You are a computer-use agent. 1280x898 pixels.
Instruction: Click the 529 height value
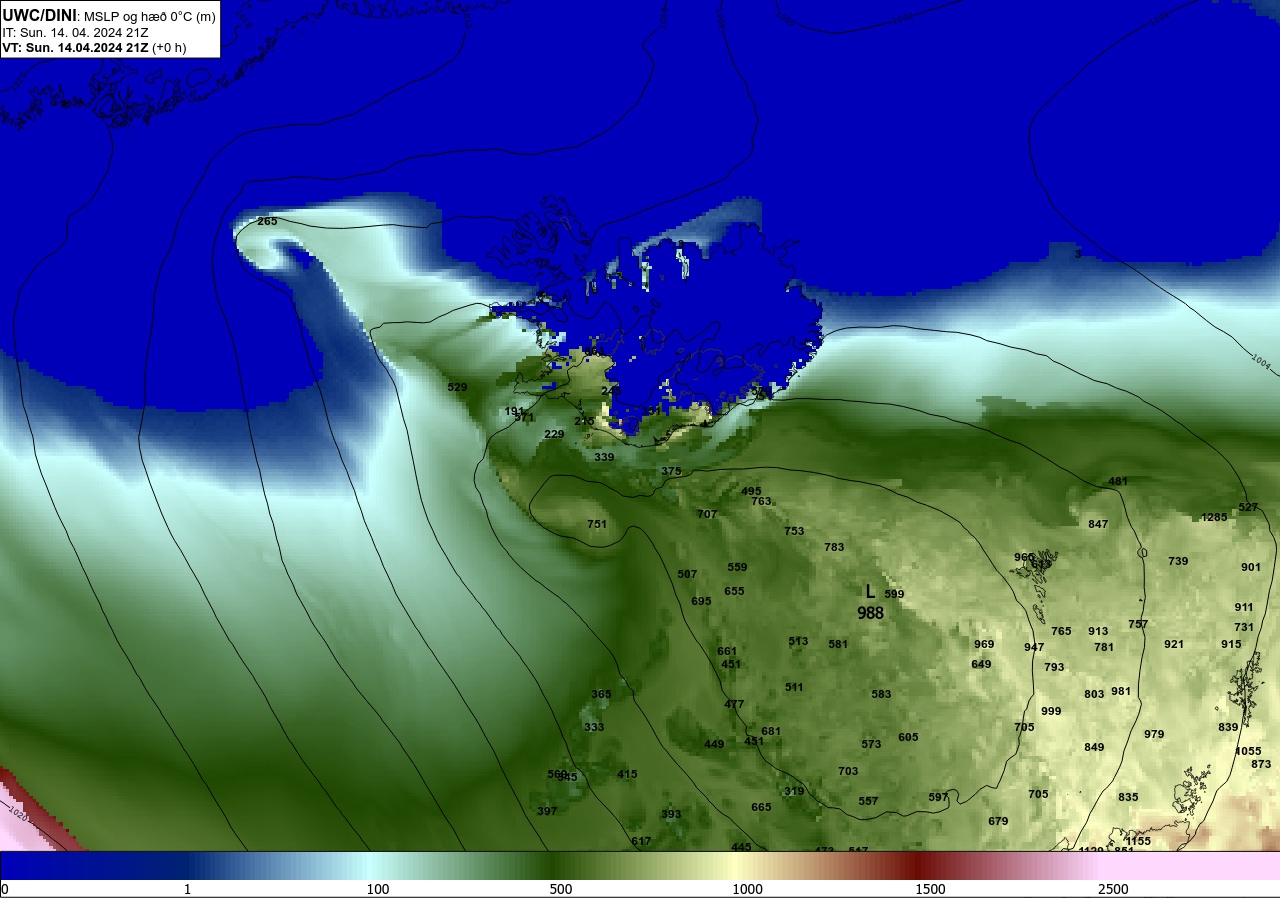pyautogui.click(x=457, y=387)
